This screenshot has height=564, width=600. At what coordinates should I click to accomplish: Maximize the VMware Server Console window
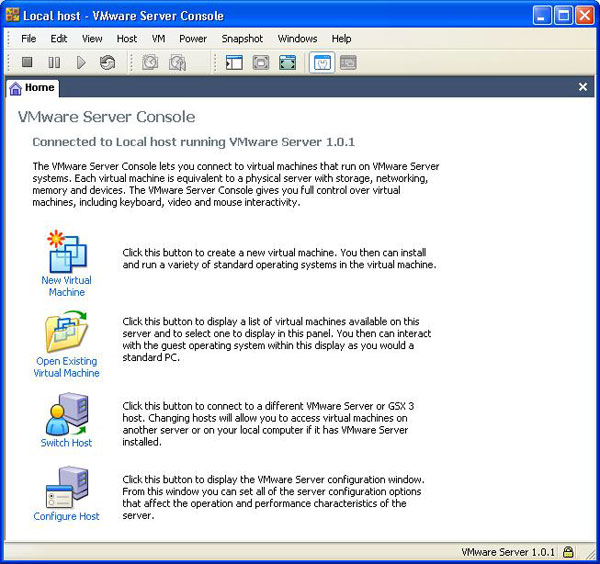point(564,16)
